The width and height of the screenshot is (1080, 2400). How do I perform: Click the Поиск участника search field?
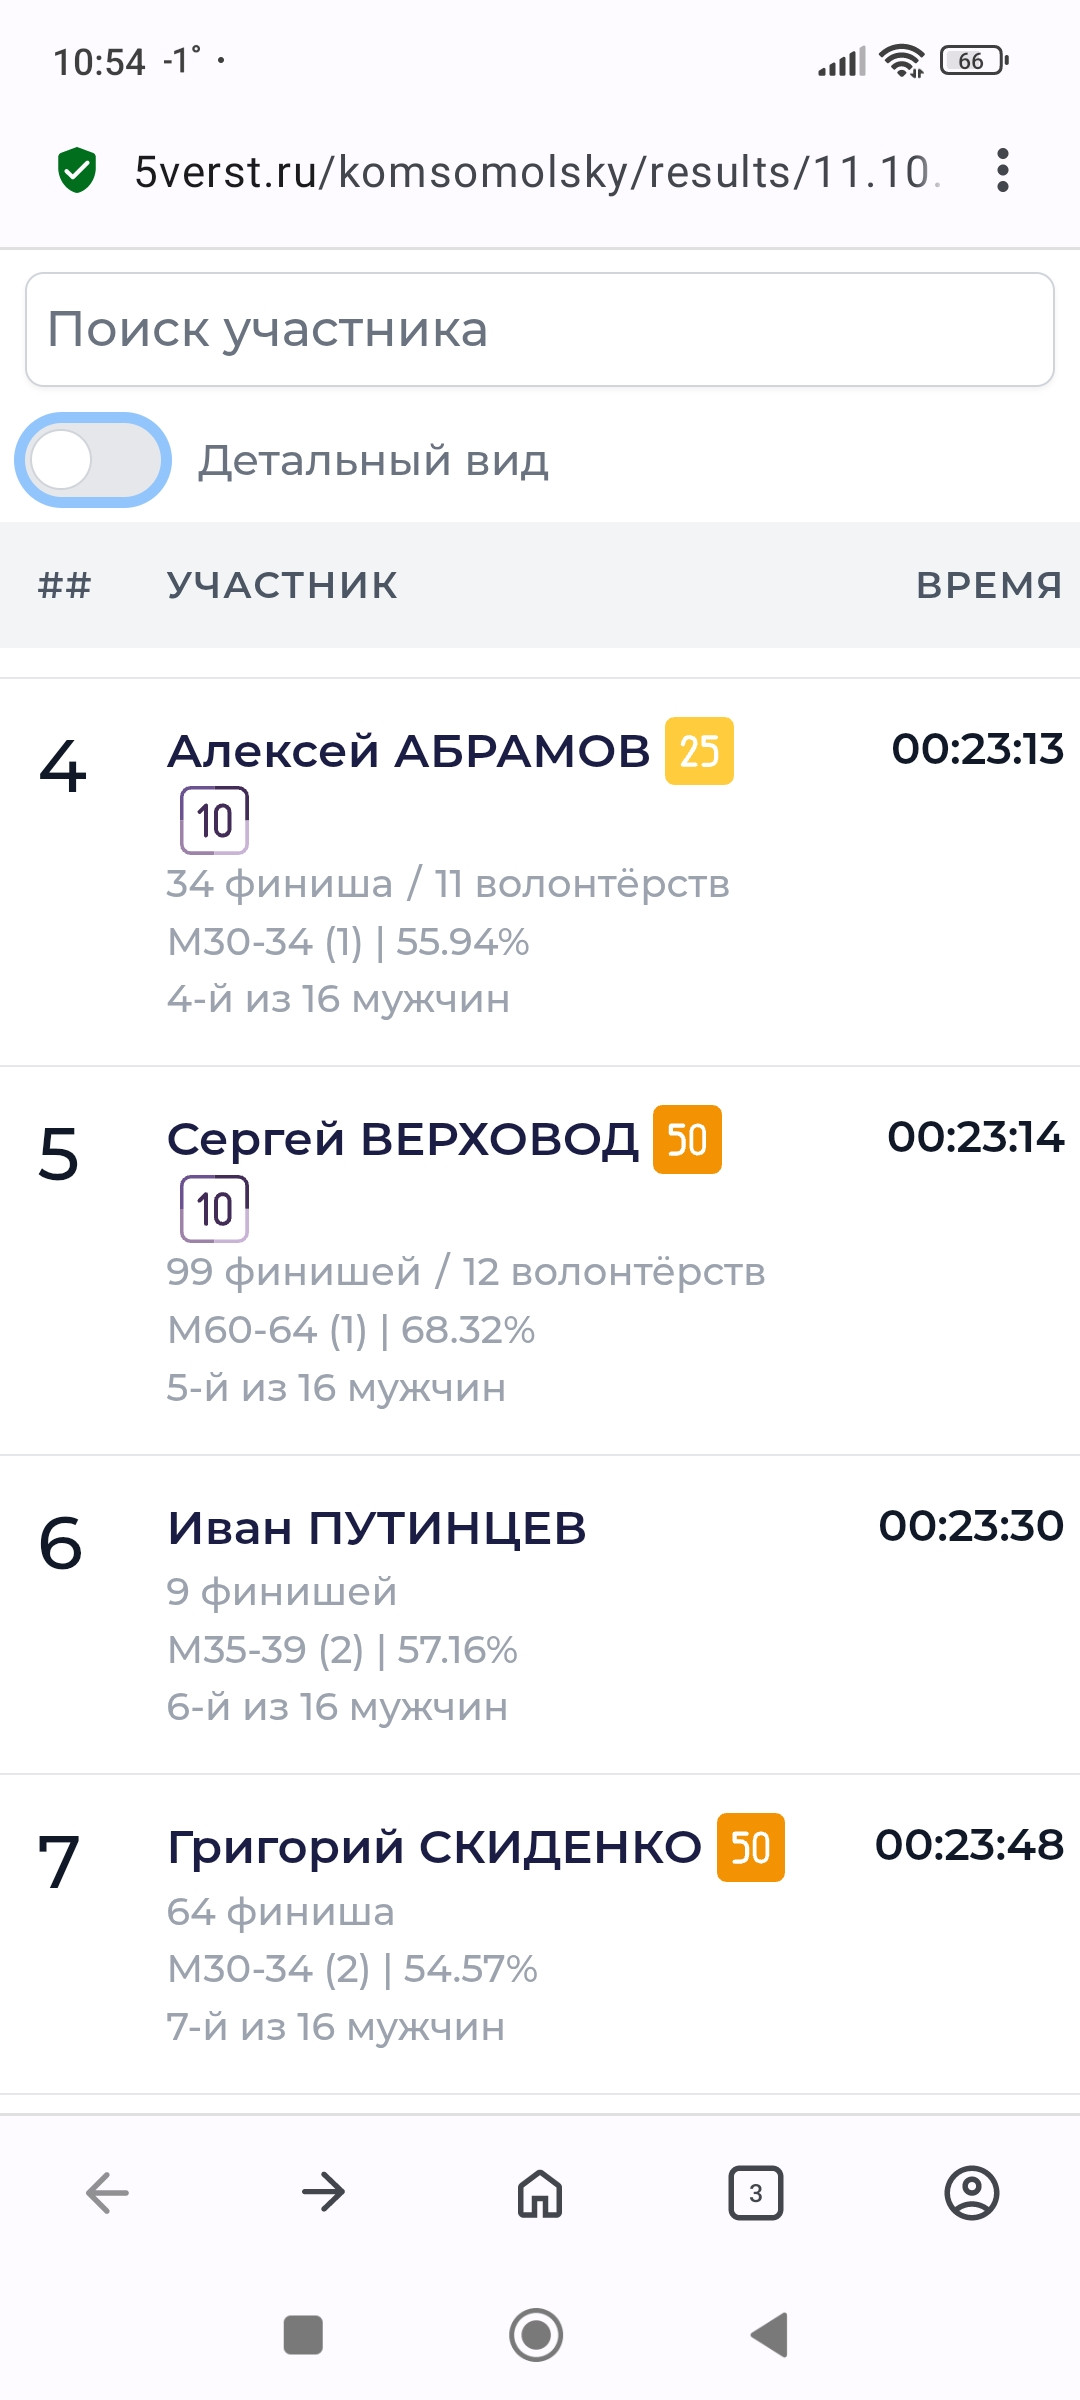click(540, 329)
